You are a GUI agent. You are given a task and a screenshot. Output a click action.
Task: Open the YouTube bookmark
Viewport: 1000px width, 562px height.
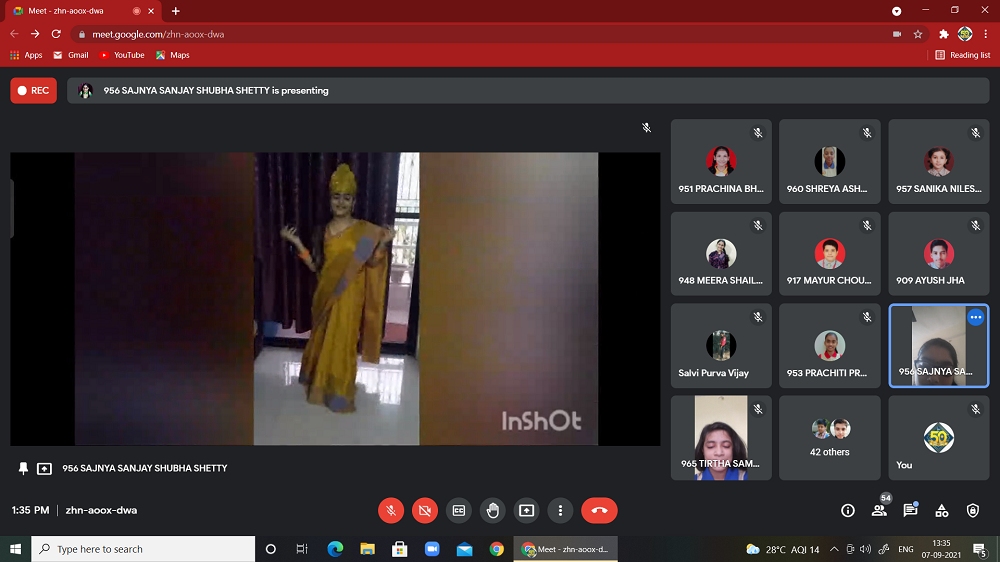tap(122, 55)
